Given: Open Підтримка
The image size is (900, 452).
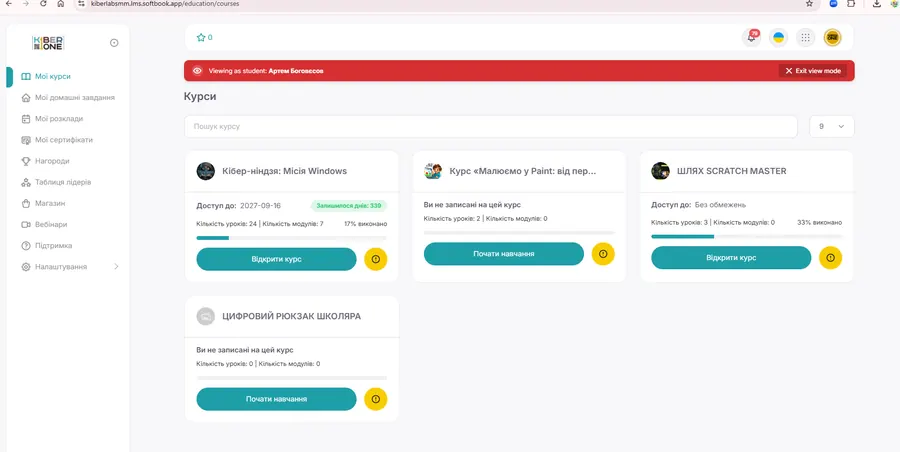Looking at the screenshot, I should pos(46,245).
